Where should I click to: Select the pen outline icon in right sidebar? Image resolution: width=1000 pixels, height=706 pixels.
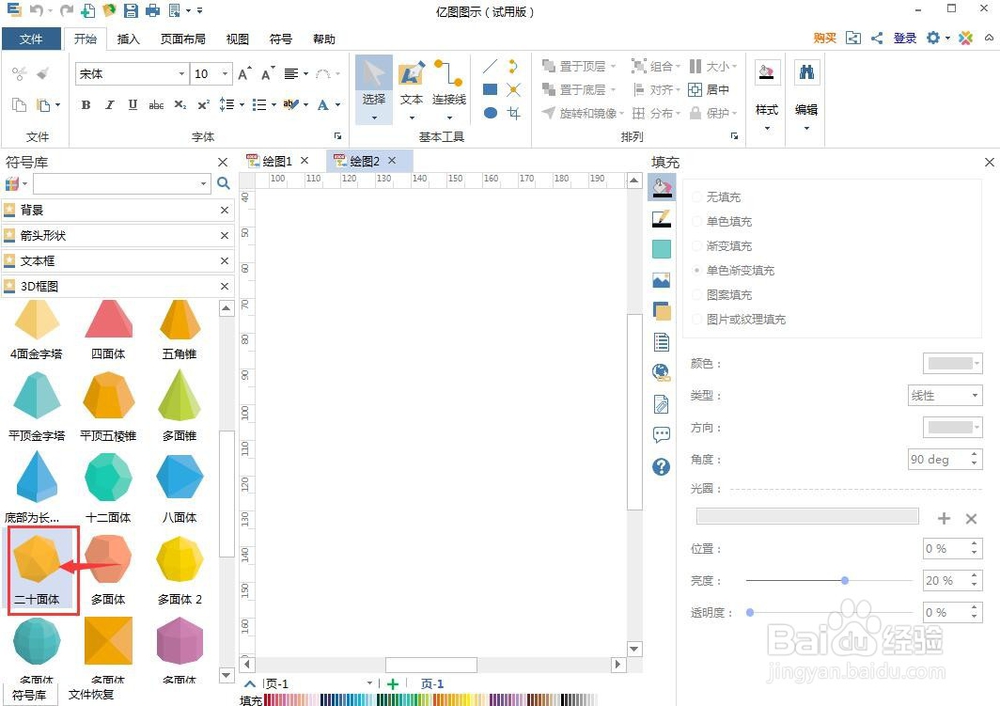660,217
